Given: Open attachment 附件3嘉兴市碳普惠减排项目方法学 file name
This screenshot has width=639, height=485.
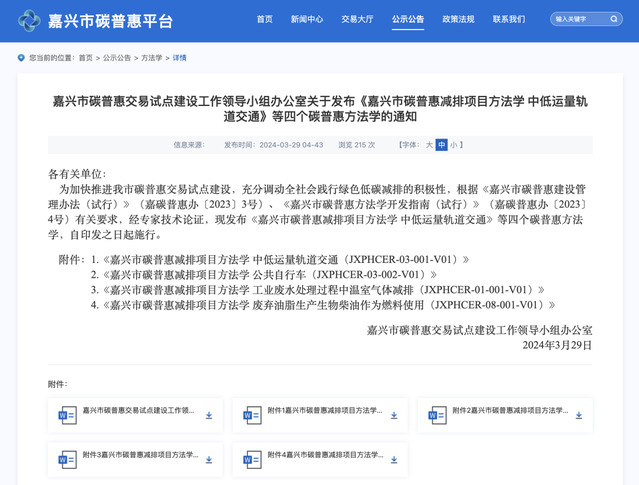Looking at the screenshot, I should coord(140,455).
